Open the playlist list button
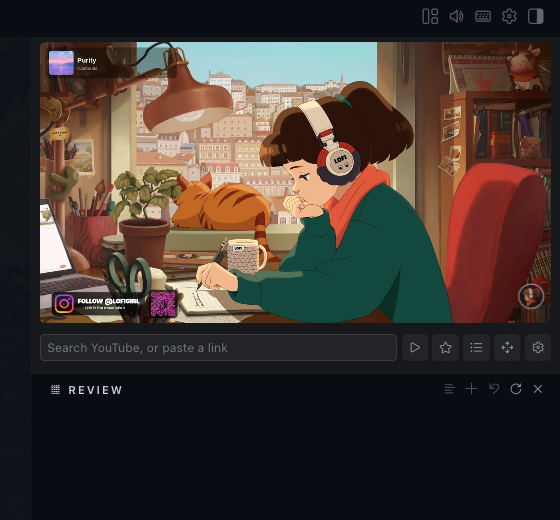Image resolution: width=560 pixels, height=520 pixels. click(476, 348)
